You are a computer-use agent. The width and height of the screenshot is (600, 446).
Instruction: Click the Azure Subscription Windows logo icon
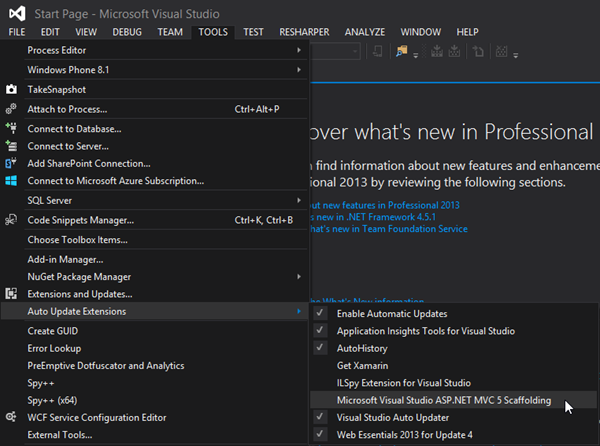[12, 181]
